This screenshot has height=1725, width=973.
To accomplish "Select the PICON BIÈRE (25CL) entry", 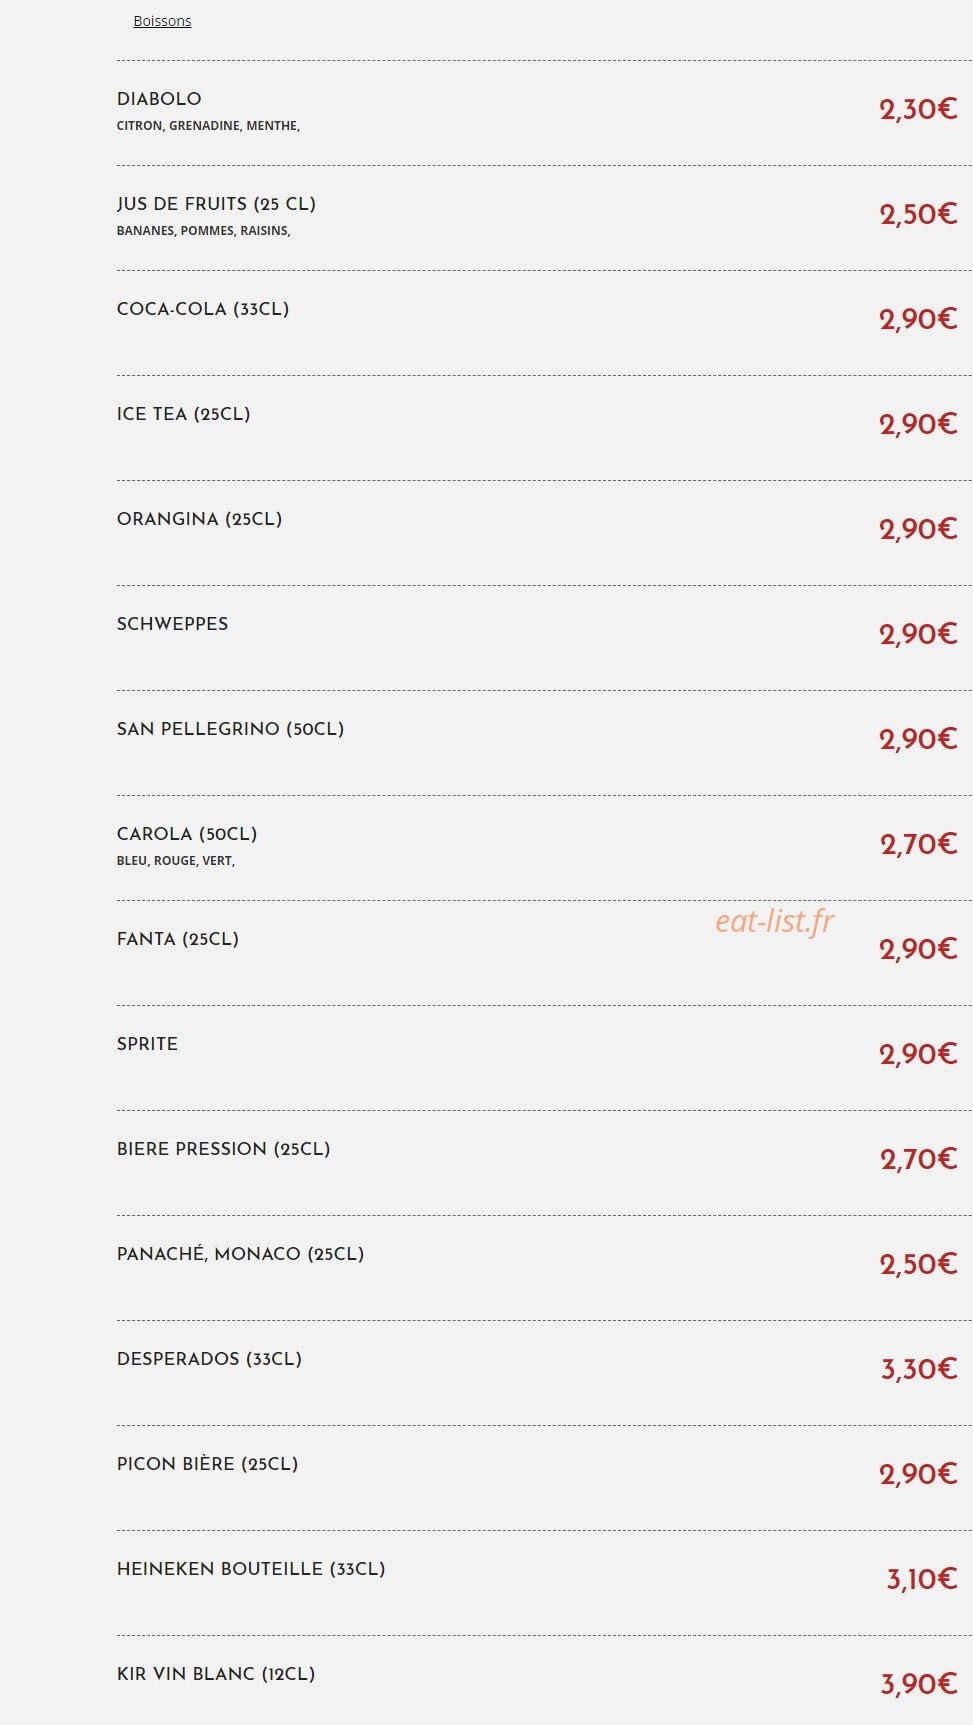I will [x=207, y=1464].
